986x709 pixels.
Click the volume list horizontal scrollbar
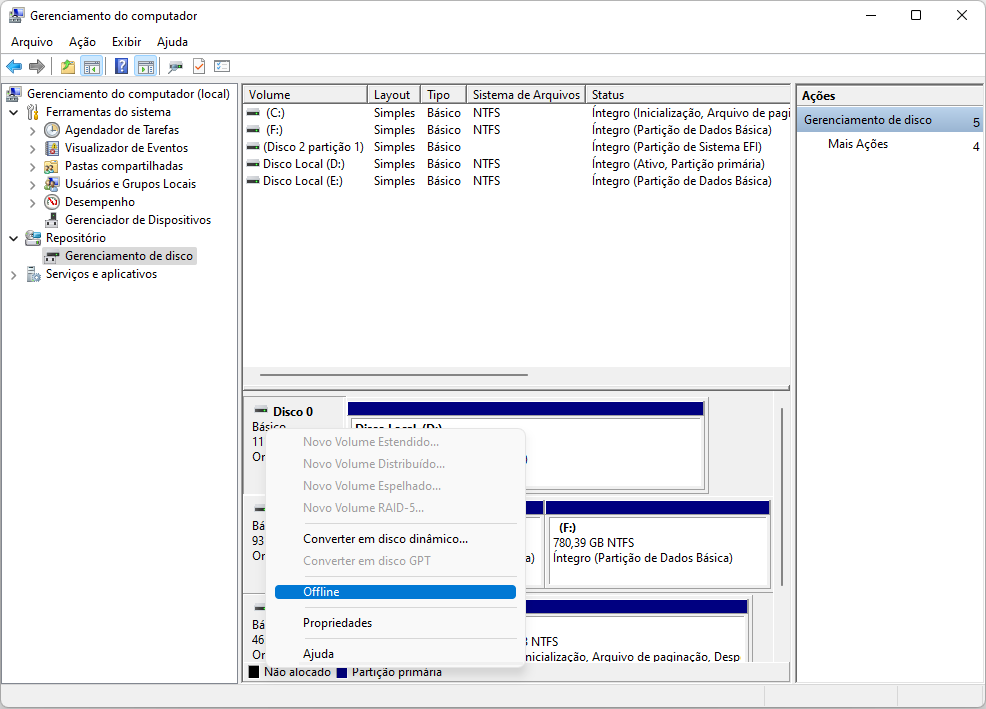(x=394, y=375)
